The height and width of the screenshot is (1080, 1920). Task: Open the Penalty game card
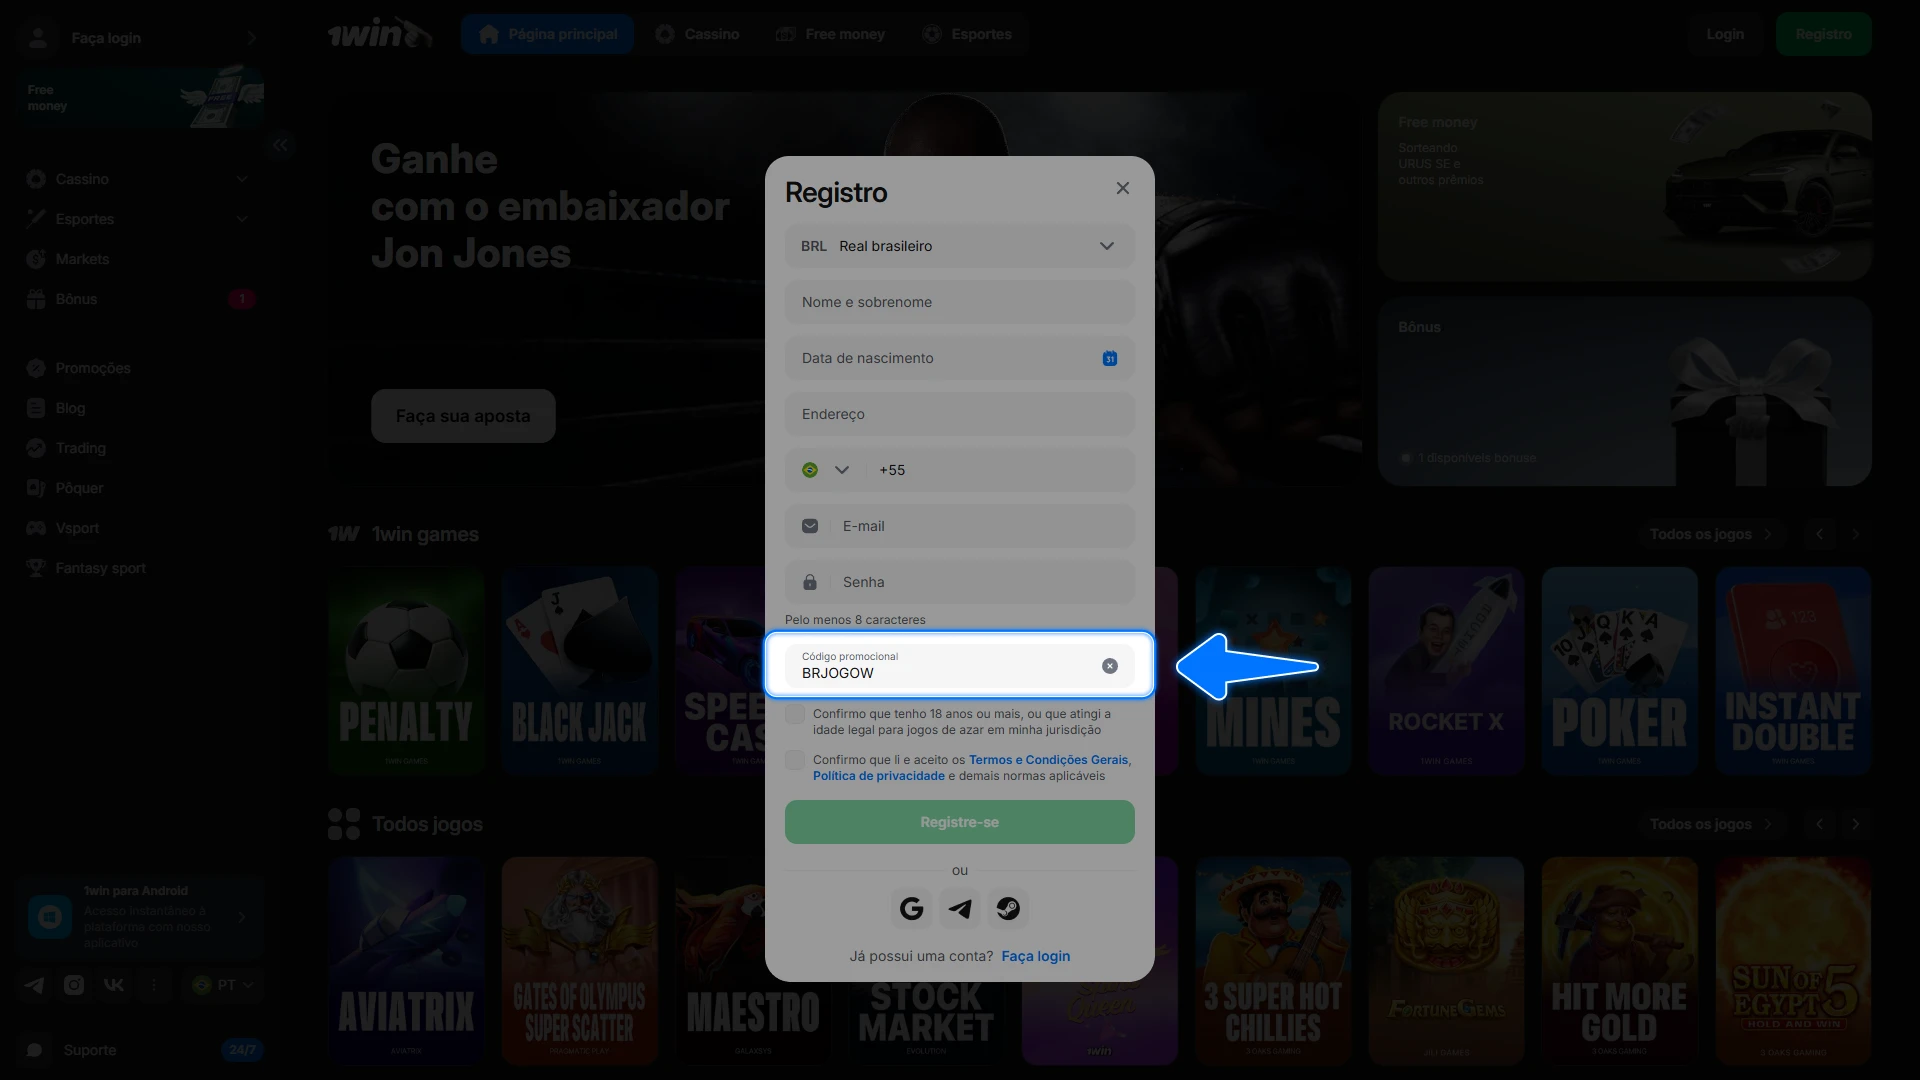[x=406, y=671]
